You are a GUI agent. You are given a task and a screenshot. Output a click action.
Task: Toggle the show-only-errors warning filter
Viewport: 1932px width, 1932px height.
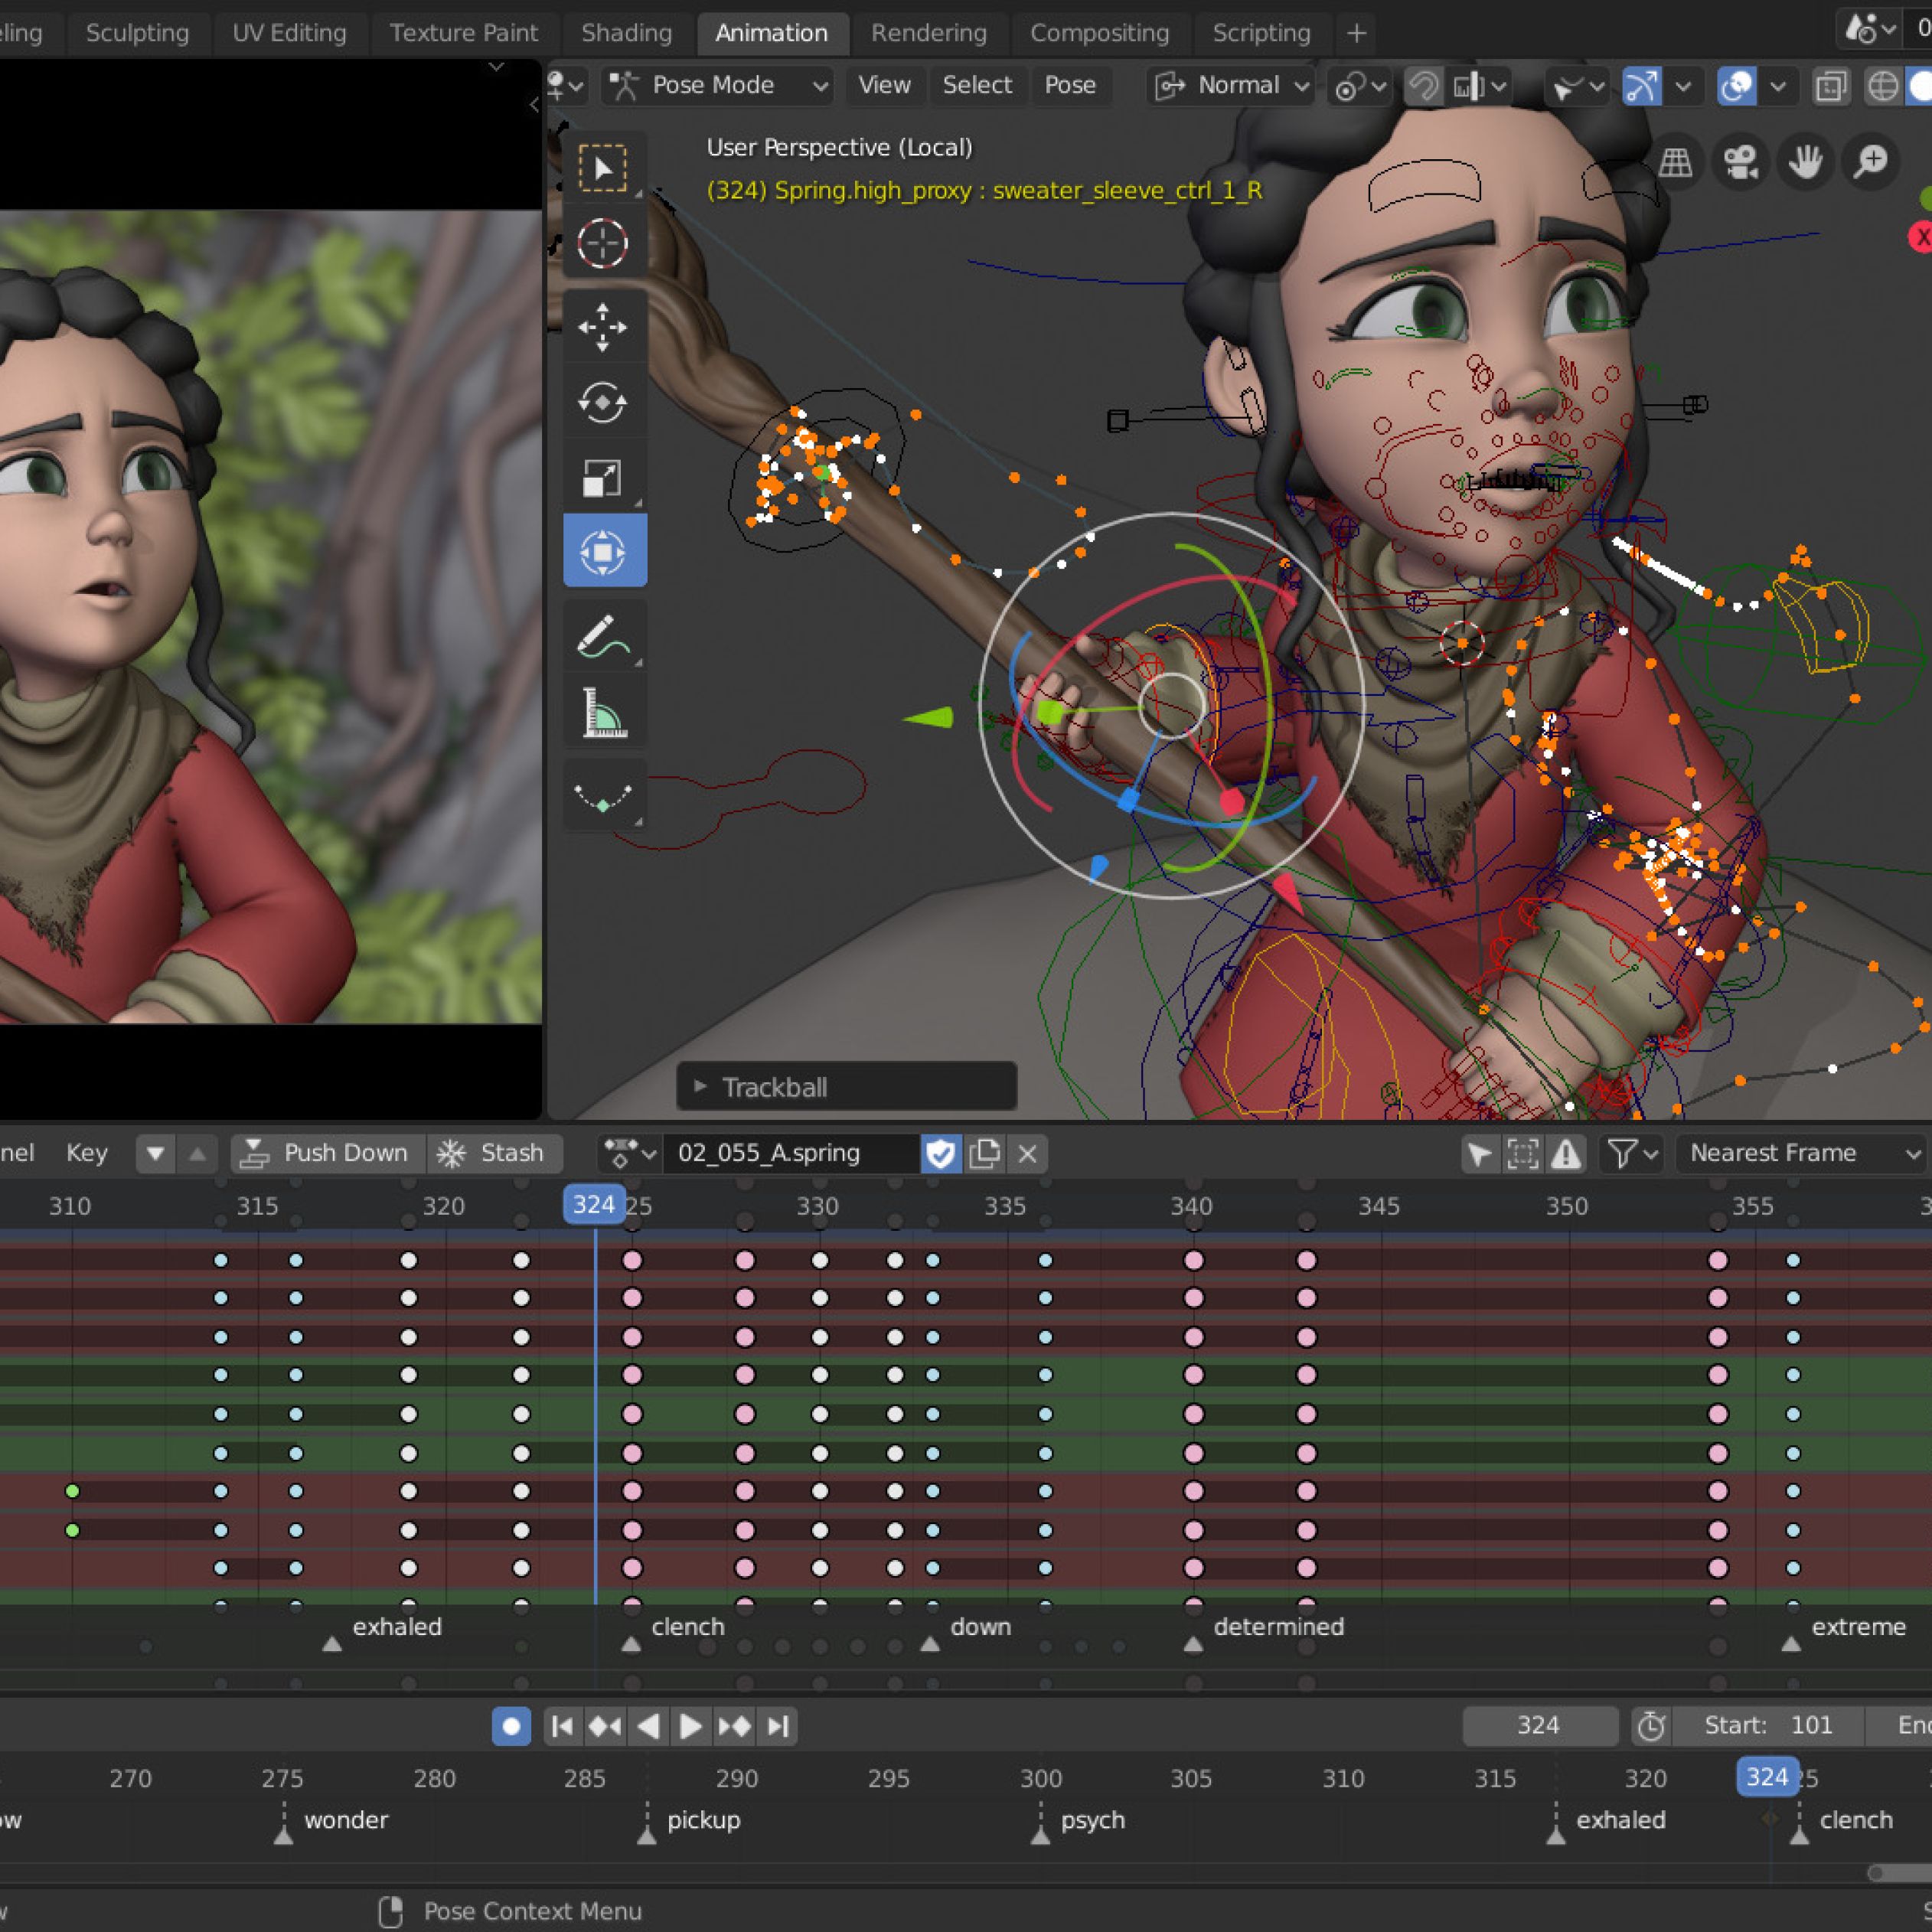[1566, 1153]
